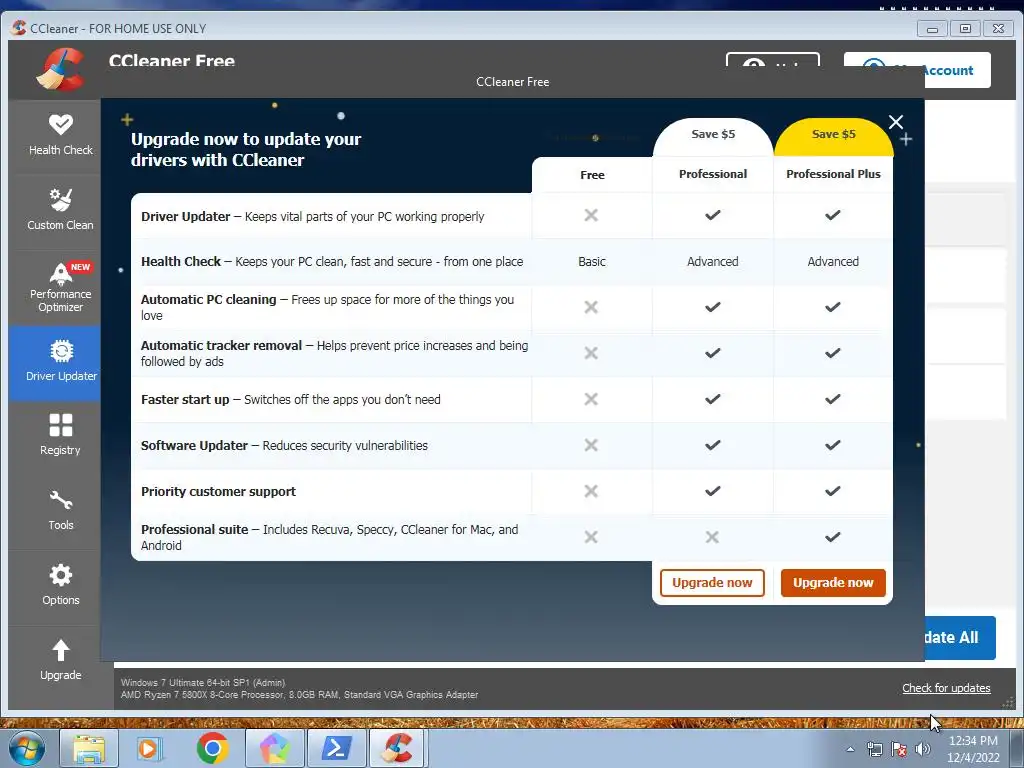Click the Driver Updater feature row text
This screenshot has height=768, width=1024.
pyautogui.click(x=312, y=216)
